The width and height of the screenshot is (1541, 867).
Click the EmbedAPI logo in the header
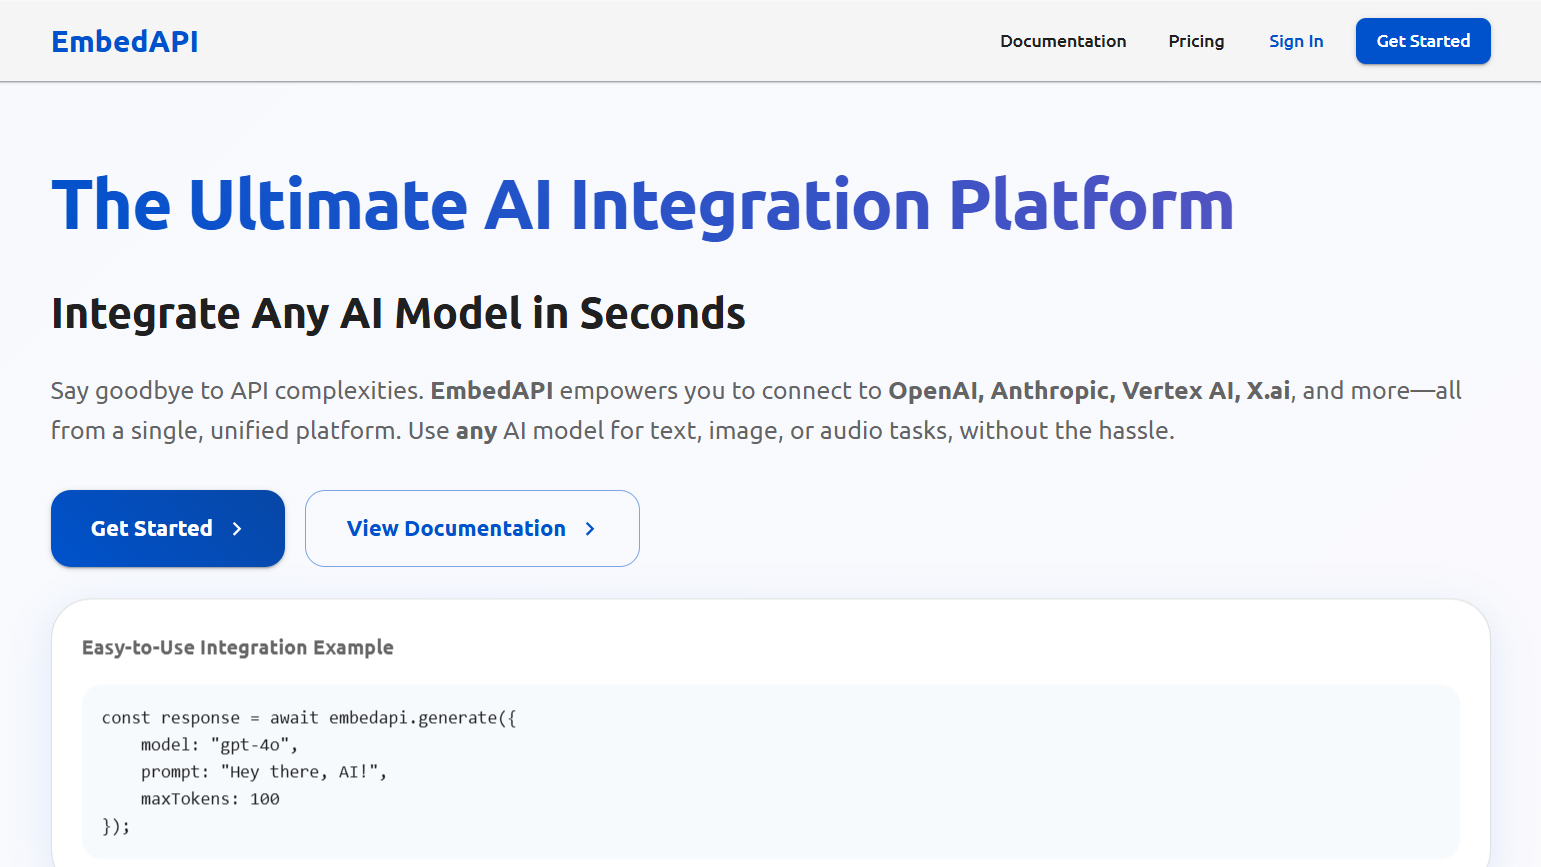[x=125, y=41]
